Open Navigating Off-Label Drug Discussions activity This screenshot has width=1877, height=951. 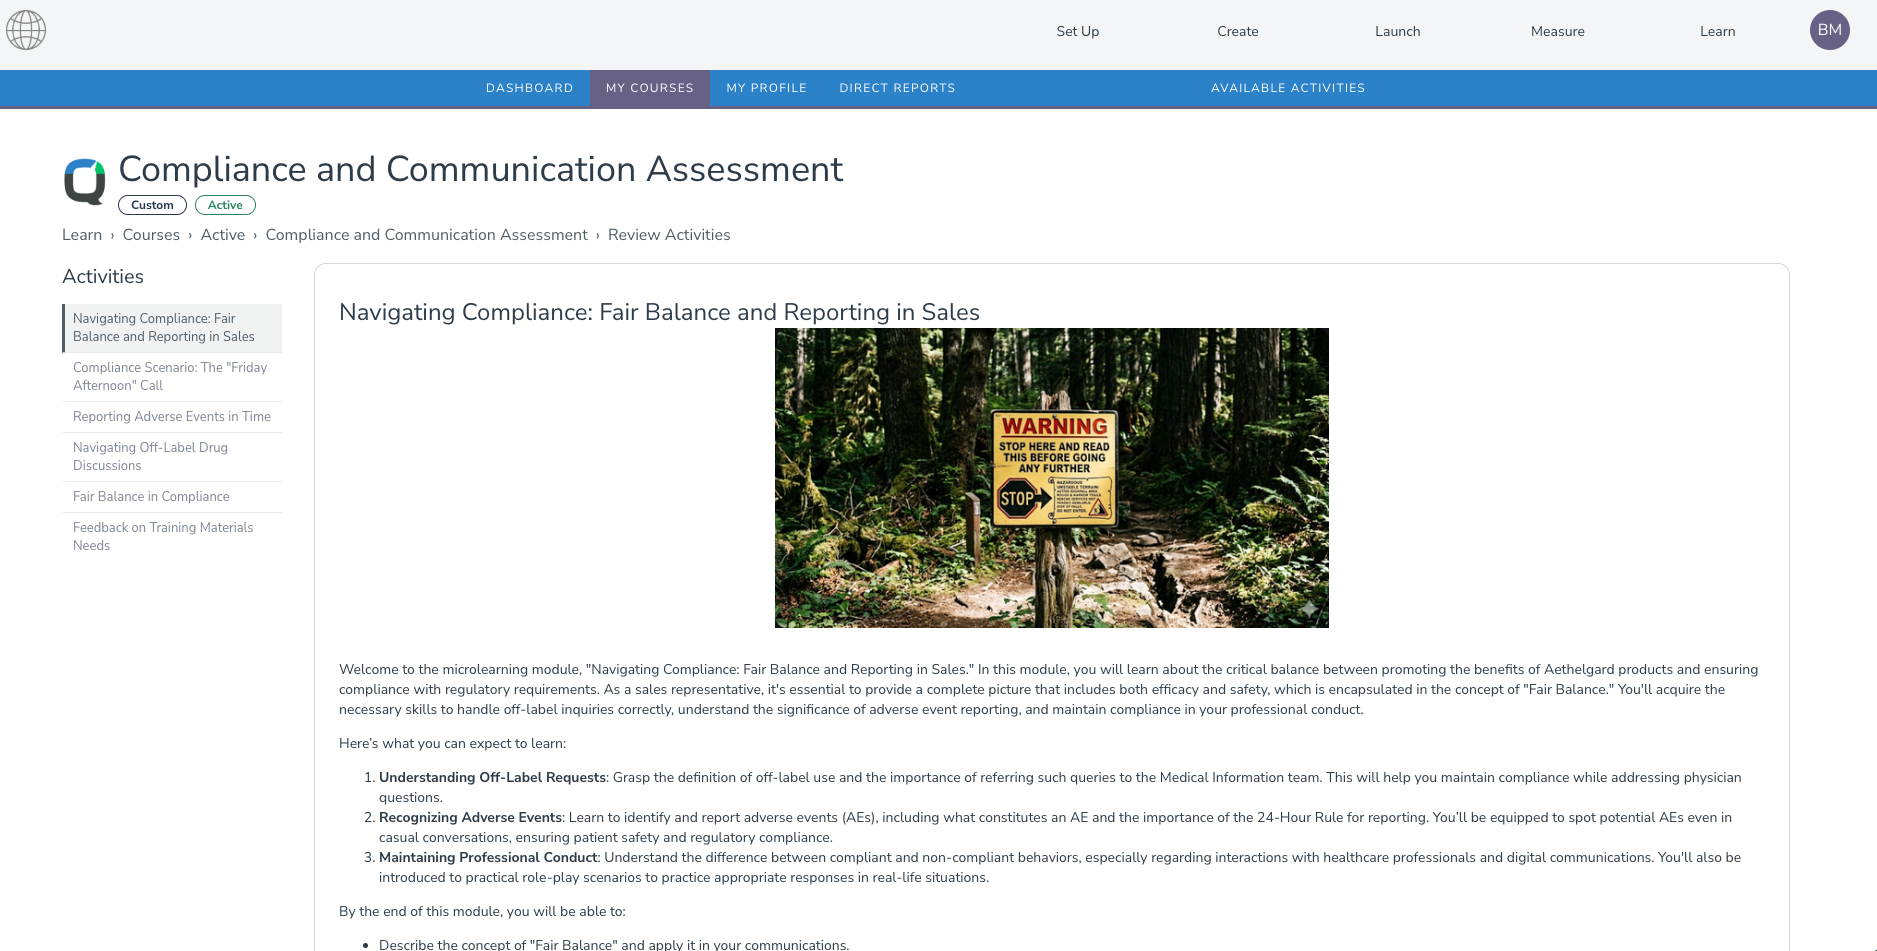click(172, 457)
